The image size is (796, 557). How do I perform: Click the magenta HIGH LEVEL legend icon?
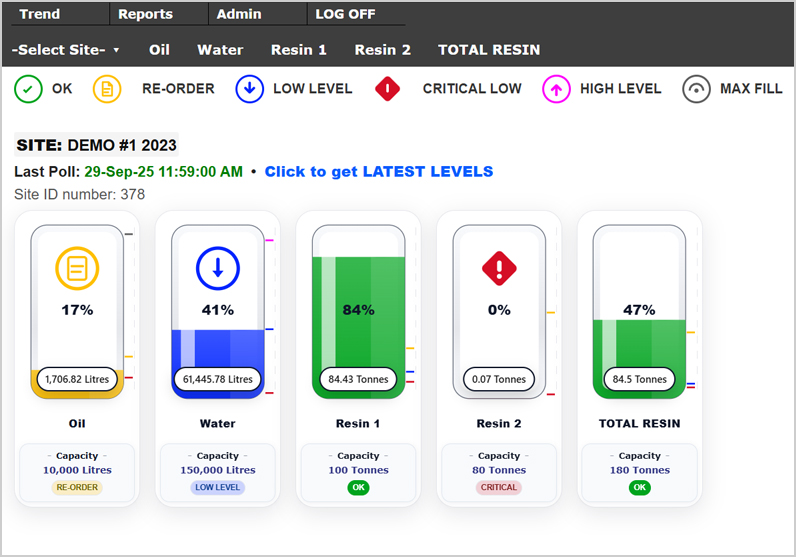556,89
